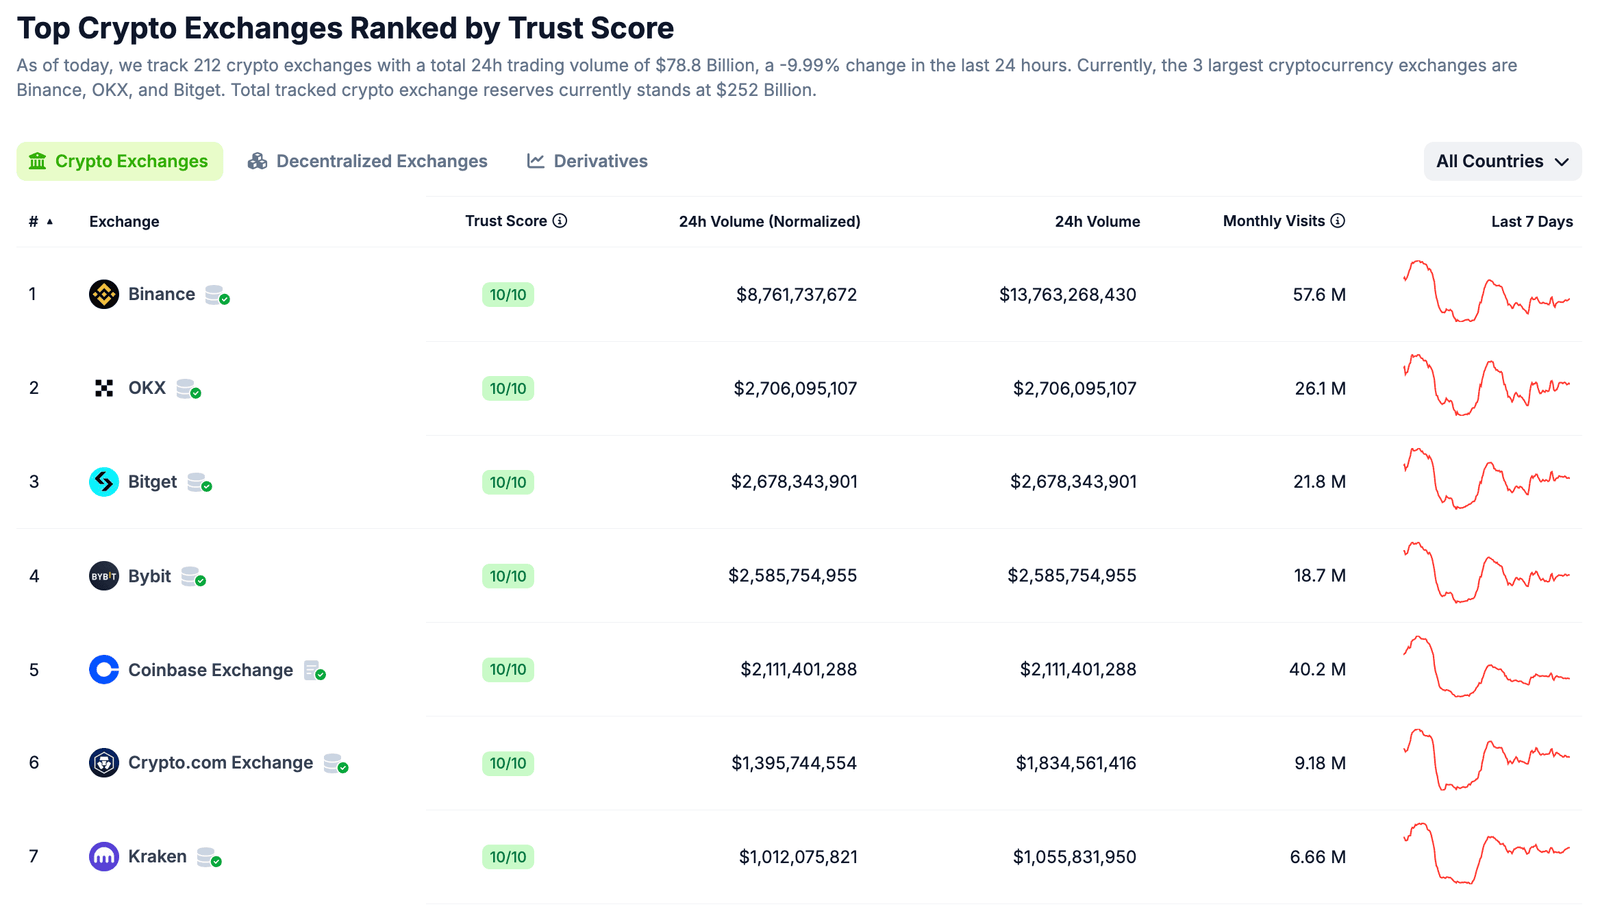Click the Trust Score info icon

[560, 221]
